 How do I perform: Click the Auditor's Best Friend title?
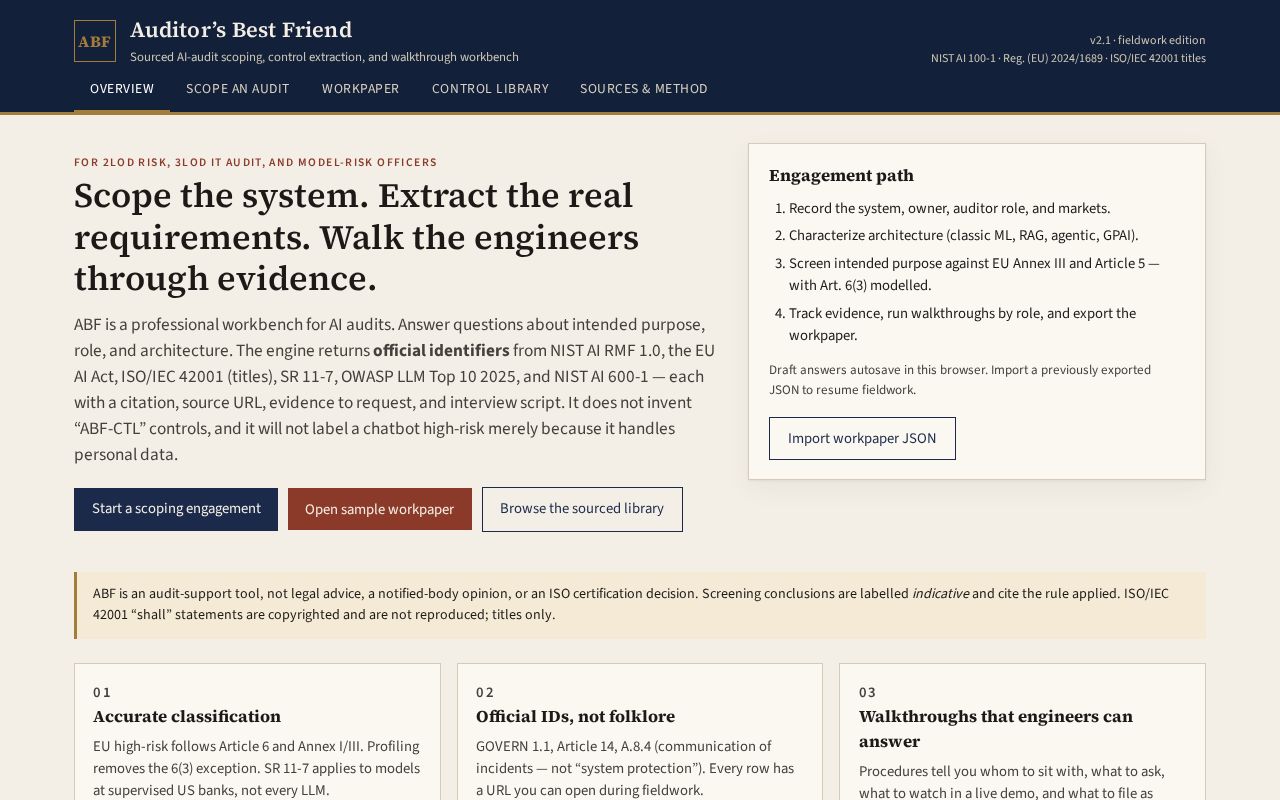pos(241,30)
